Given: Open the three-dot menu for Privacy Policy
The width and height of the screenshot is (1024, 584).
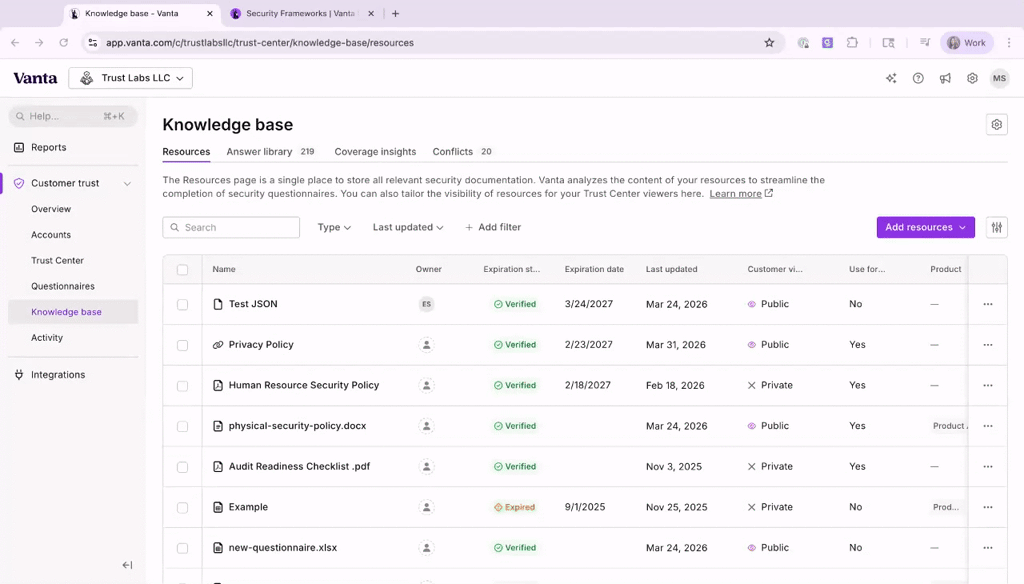Looking at the screenshot, I should [987, 345].
